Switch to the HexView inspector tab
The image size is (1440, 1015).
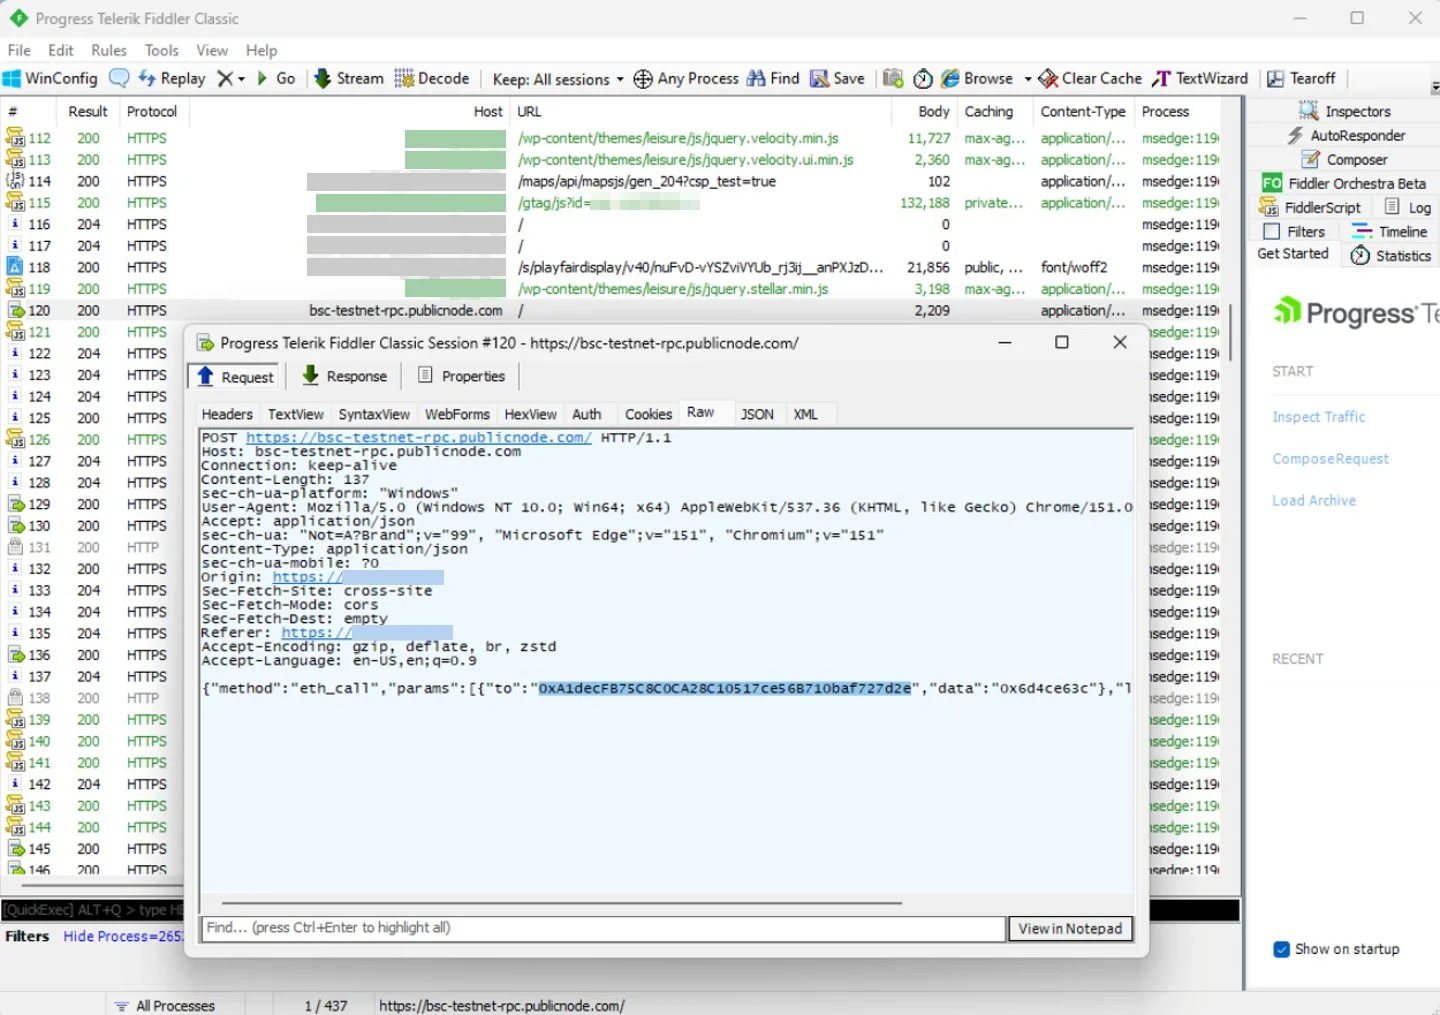530,414
